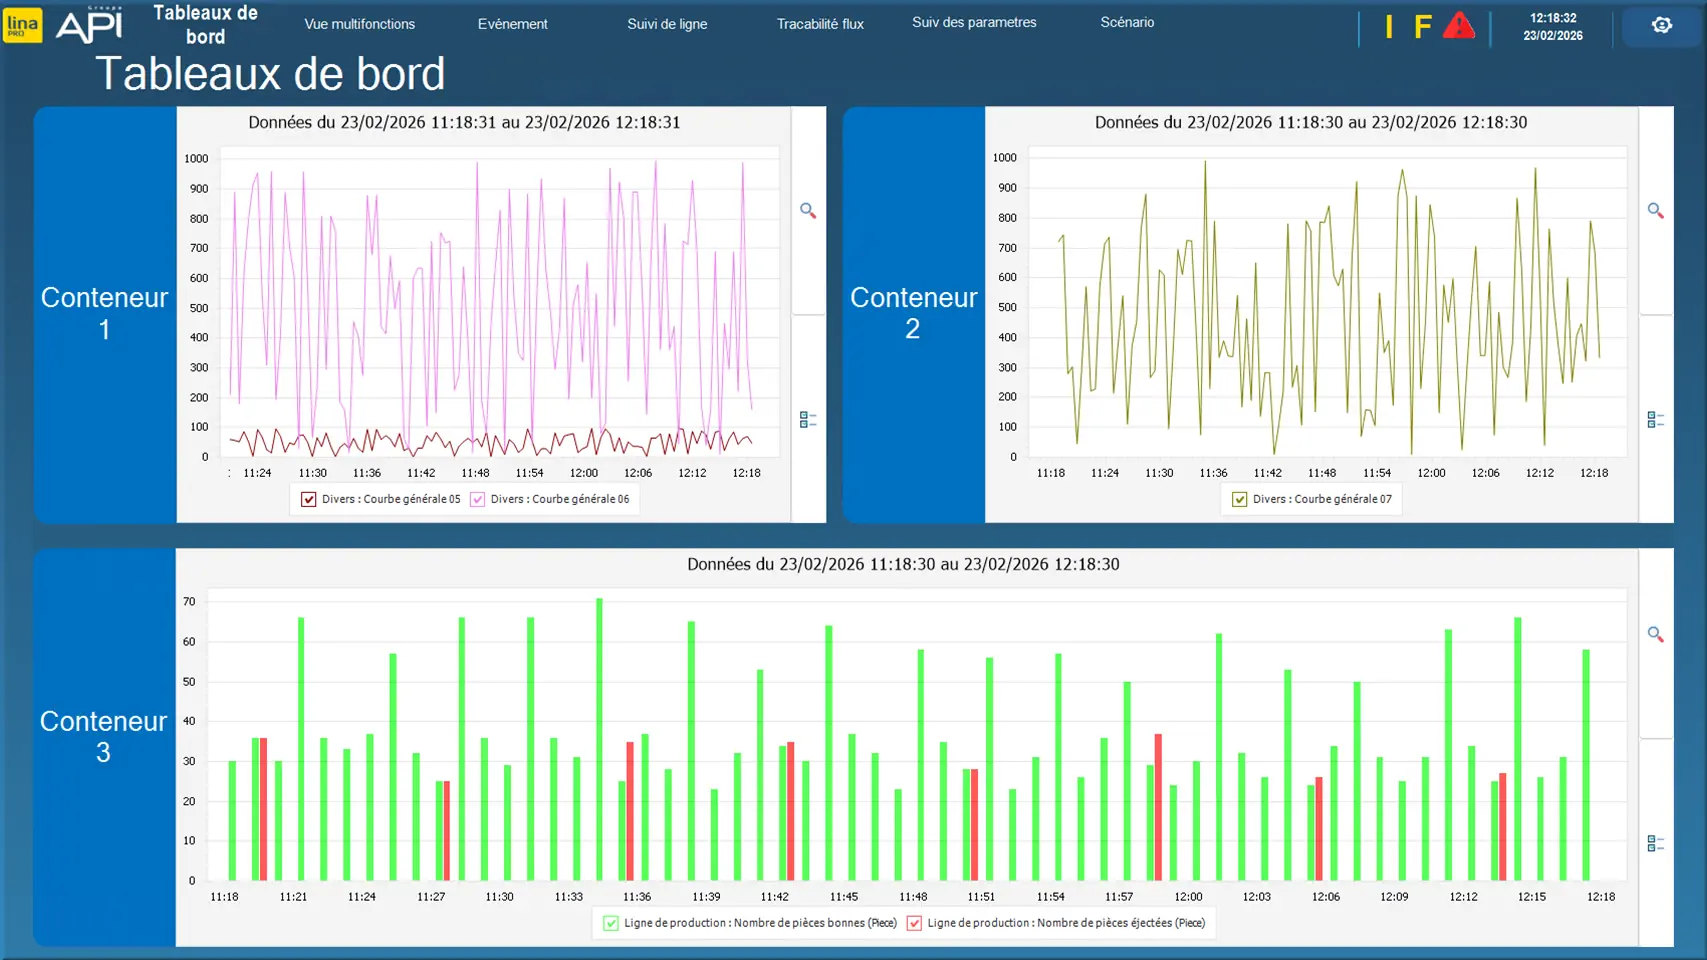Click the zoom magnifier in Conteneur 1 chart
Viewport: 1707px width, 960px height.
[808, 211]
